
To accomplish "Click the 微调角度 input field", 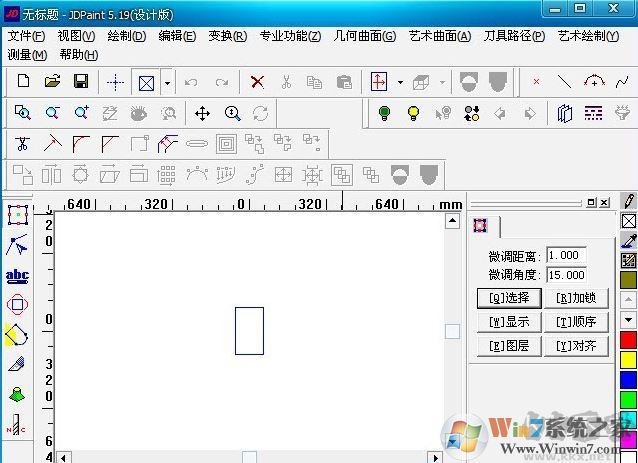I will [x=566, y=275].
